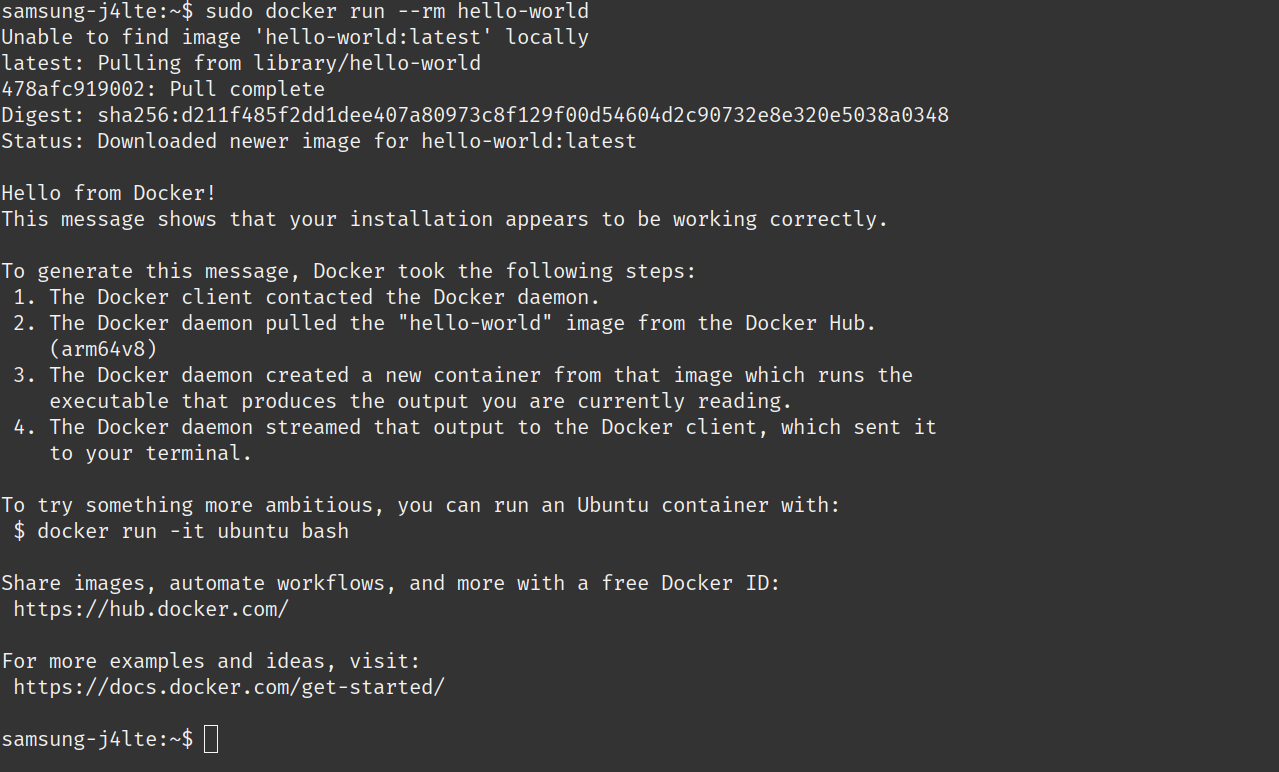Click the sha256 digest string
Image resolution: width=1279 pixels, height=772 pixels.
(x=522, y=115)
